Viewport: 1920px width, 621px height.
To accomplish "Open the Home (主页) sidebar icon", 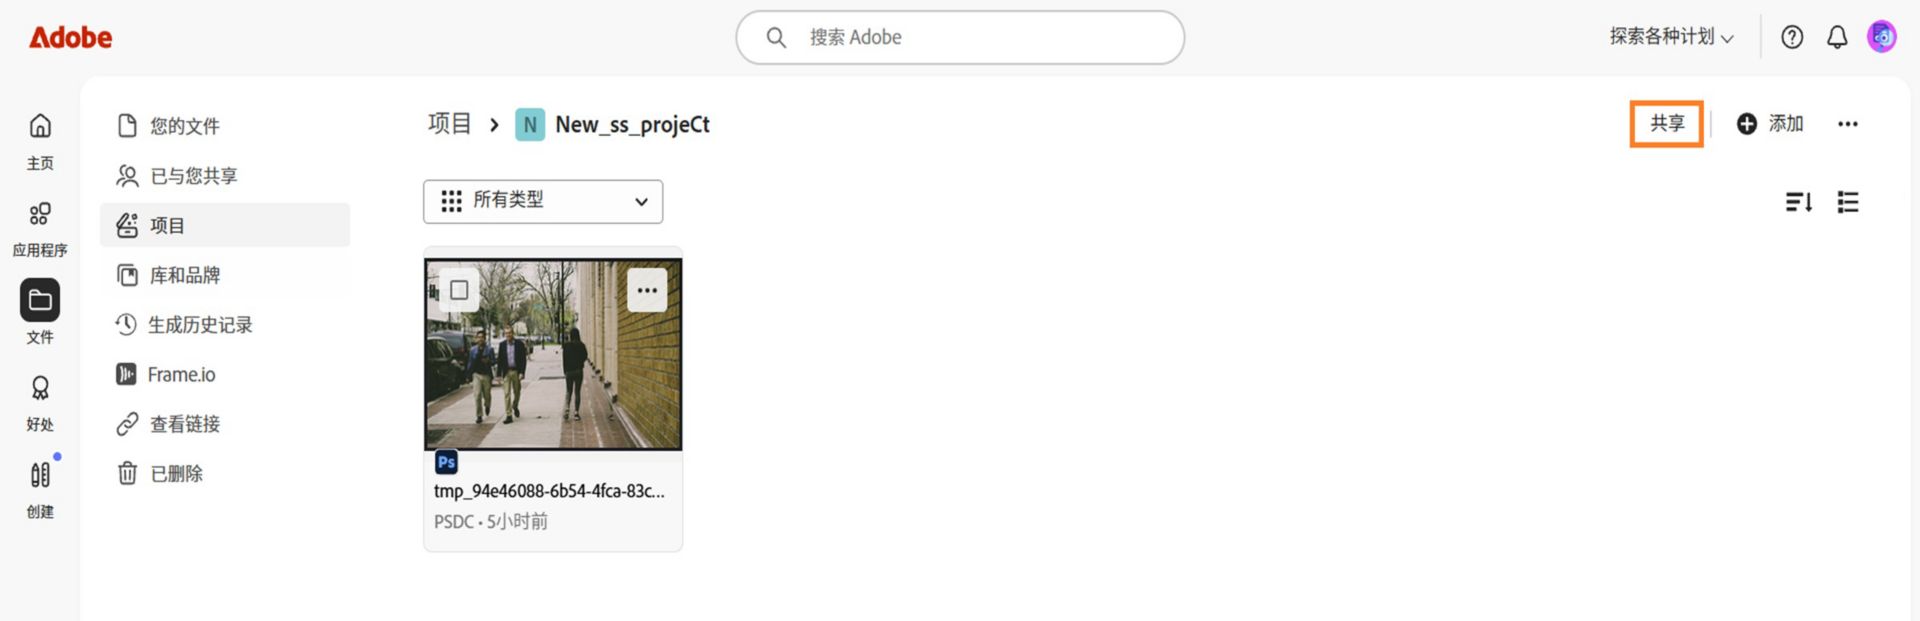I will point(40,127).
